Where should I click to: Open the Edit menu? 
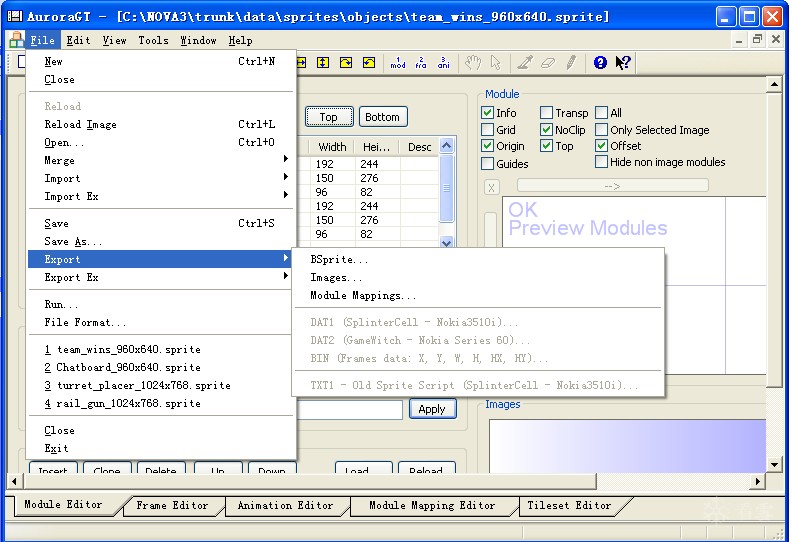click(x=78, y=40)
